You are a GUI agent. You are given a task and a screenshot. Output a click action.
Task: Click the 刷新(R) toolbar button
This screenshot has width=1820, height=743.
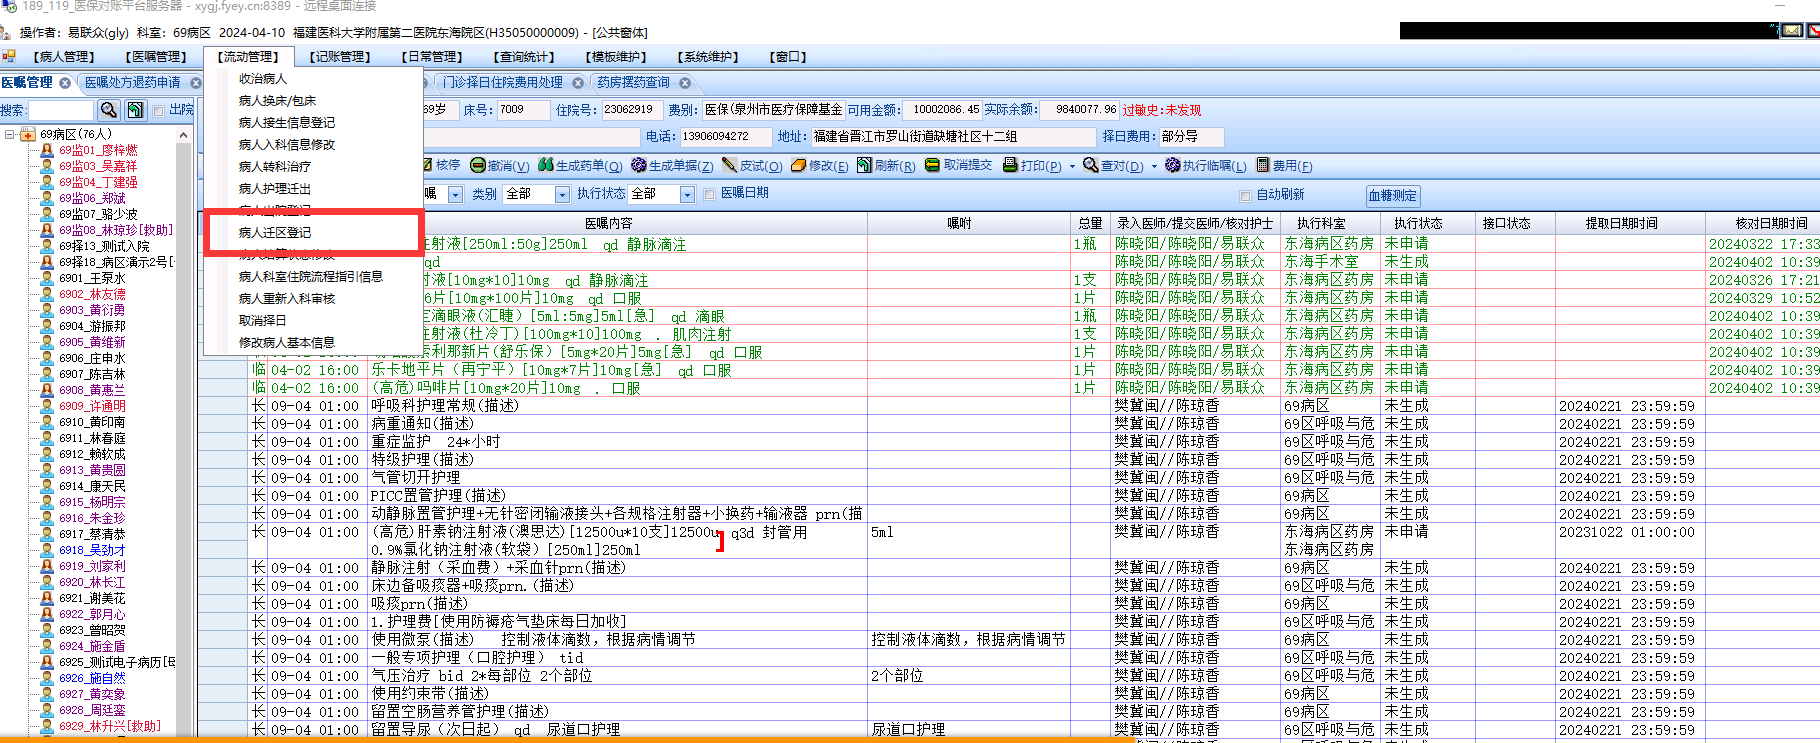(886, 165)
